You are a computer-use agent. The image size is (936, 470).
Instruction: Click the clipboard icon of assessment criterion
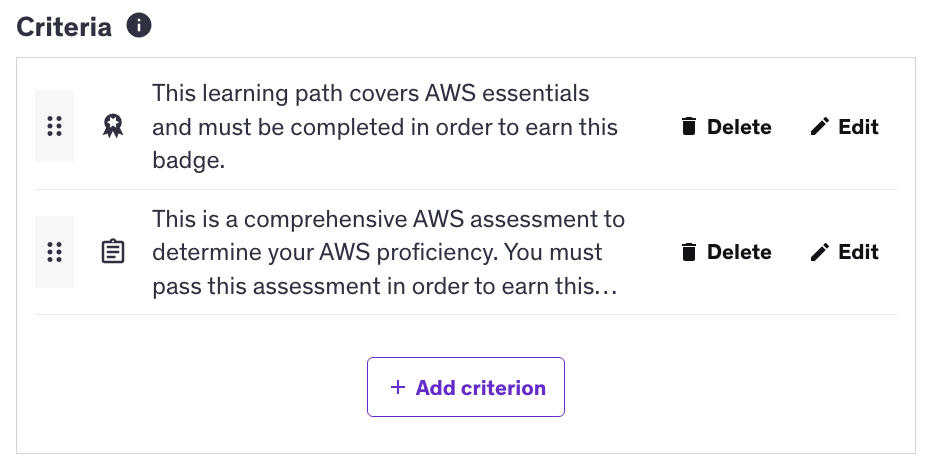[113, 252]
